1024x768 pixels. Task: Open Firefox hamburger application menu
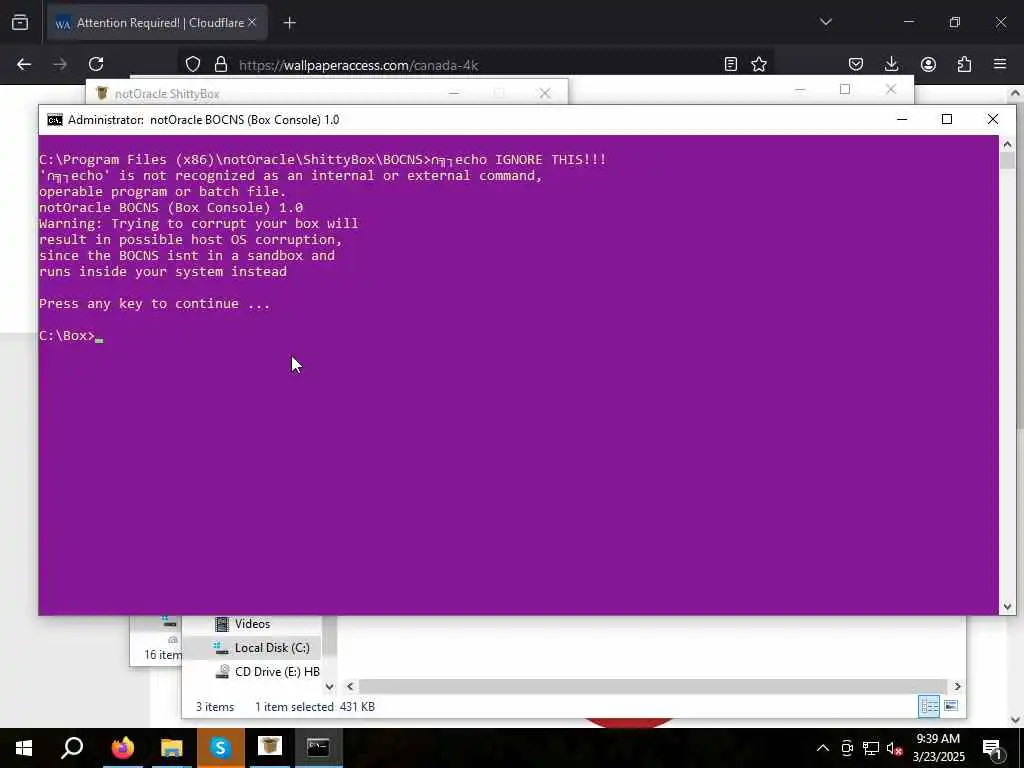tap(1000, 64)
